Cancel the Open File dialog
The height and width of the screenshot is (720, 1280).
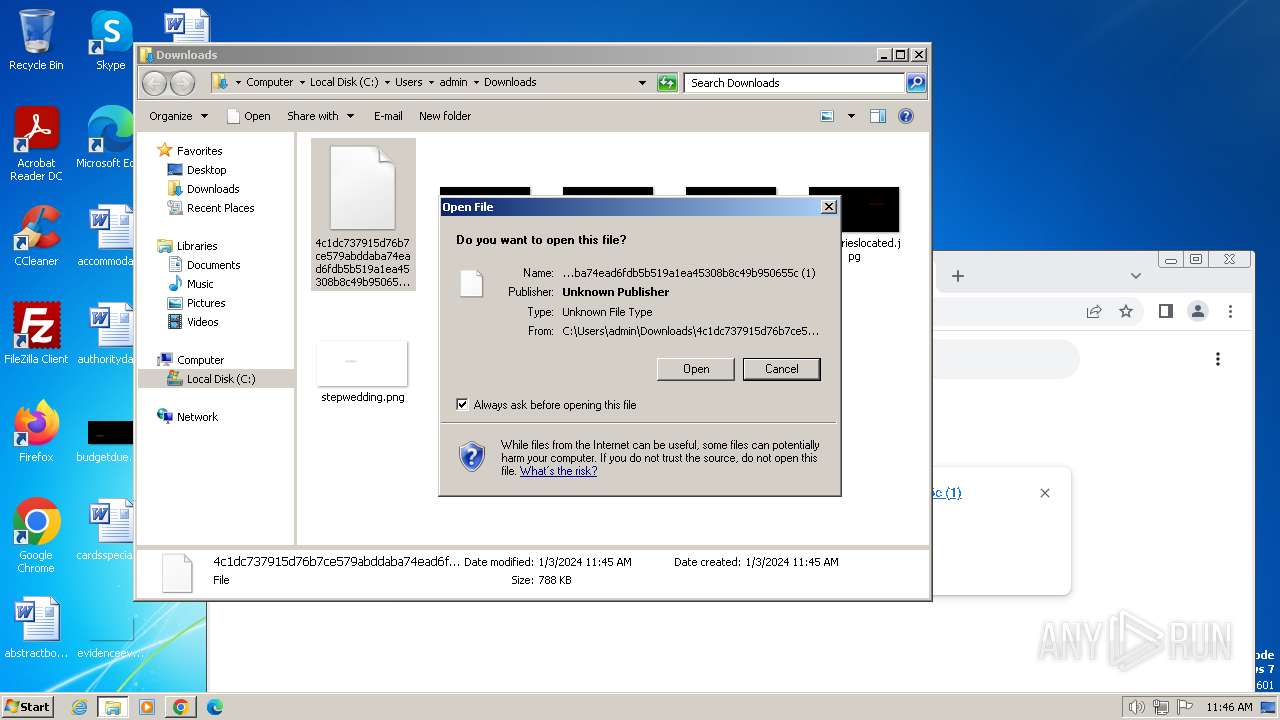(782, 369)
